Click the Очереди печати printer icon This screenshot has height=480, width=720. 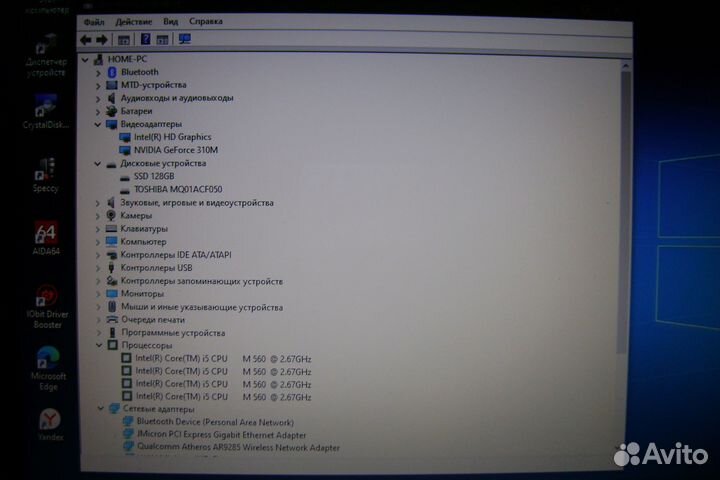(x=112, y=319)
